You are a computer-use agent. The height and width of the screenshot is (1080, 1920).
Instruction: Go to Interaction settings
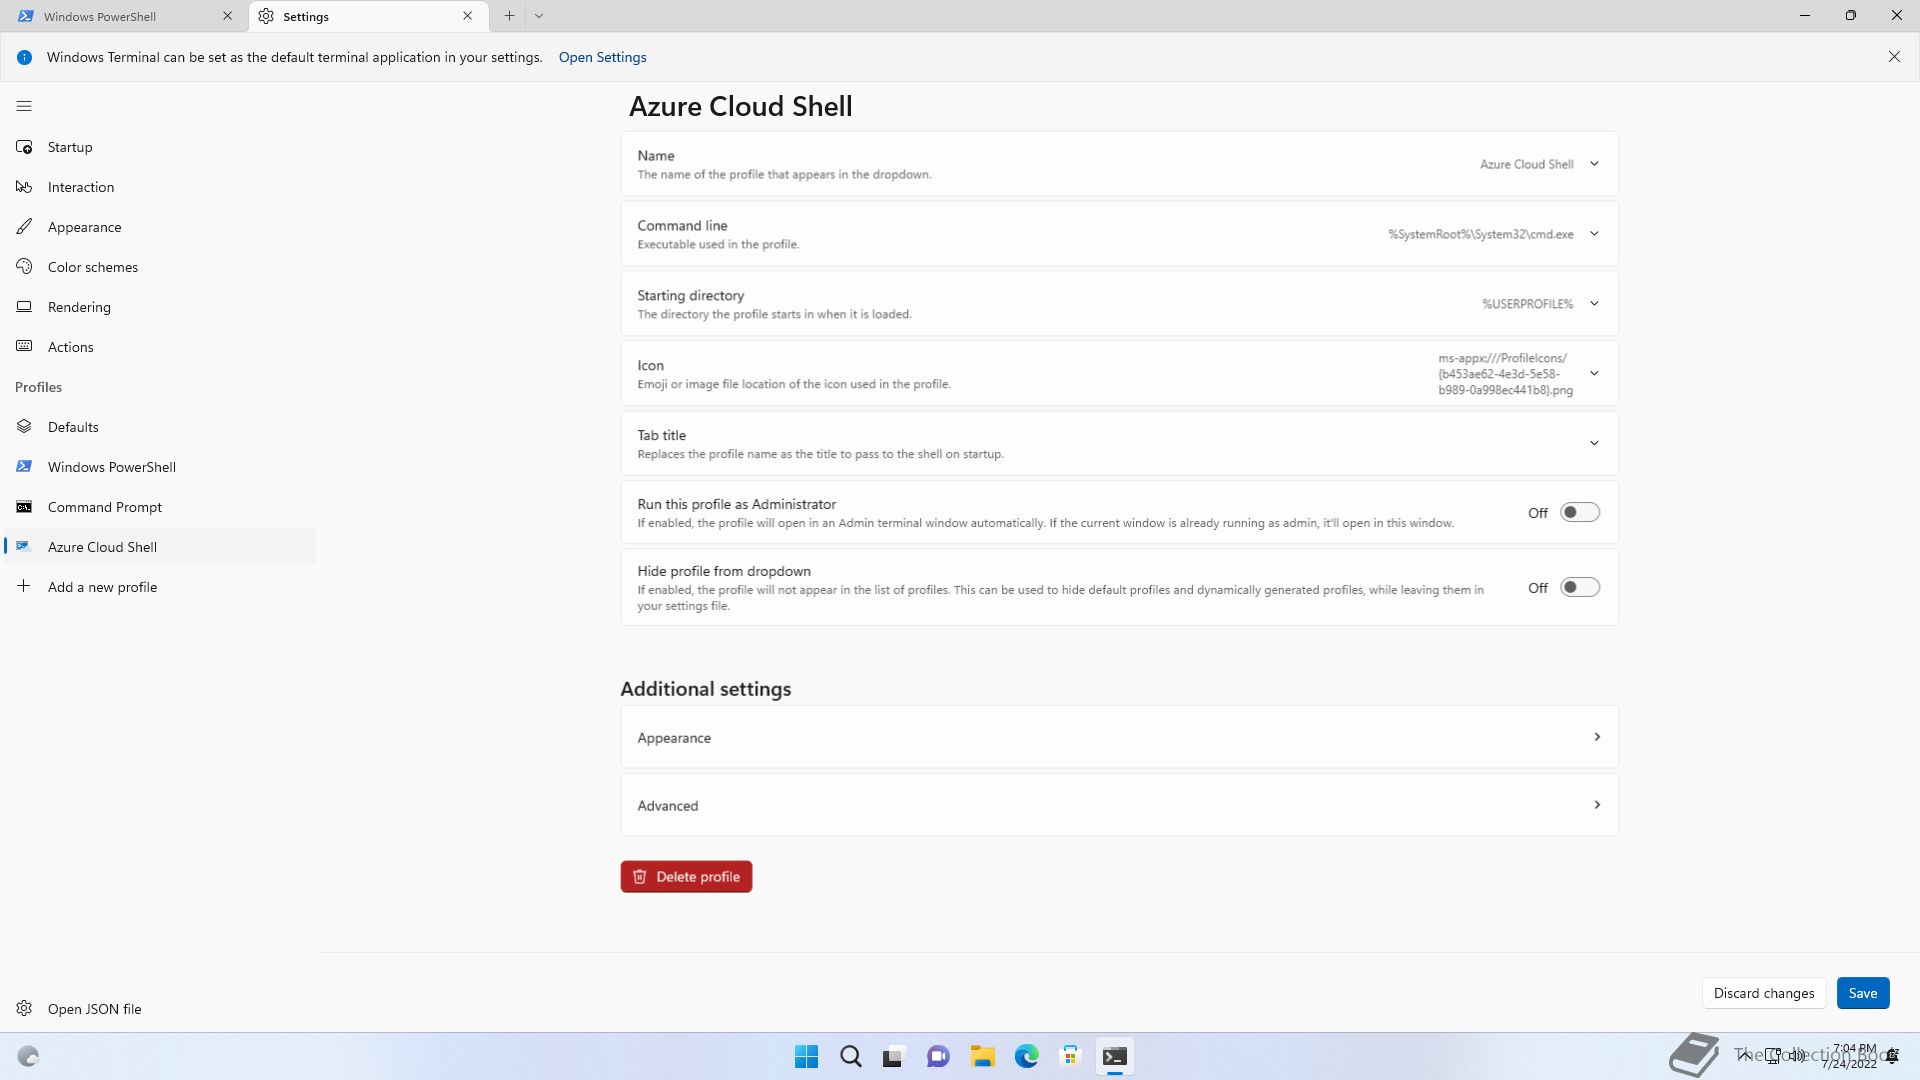160,187
